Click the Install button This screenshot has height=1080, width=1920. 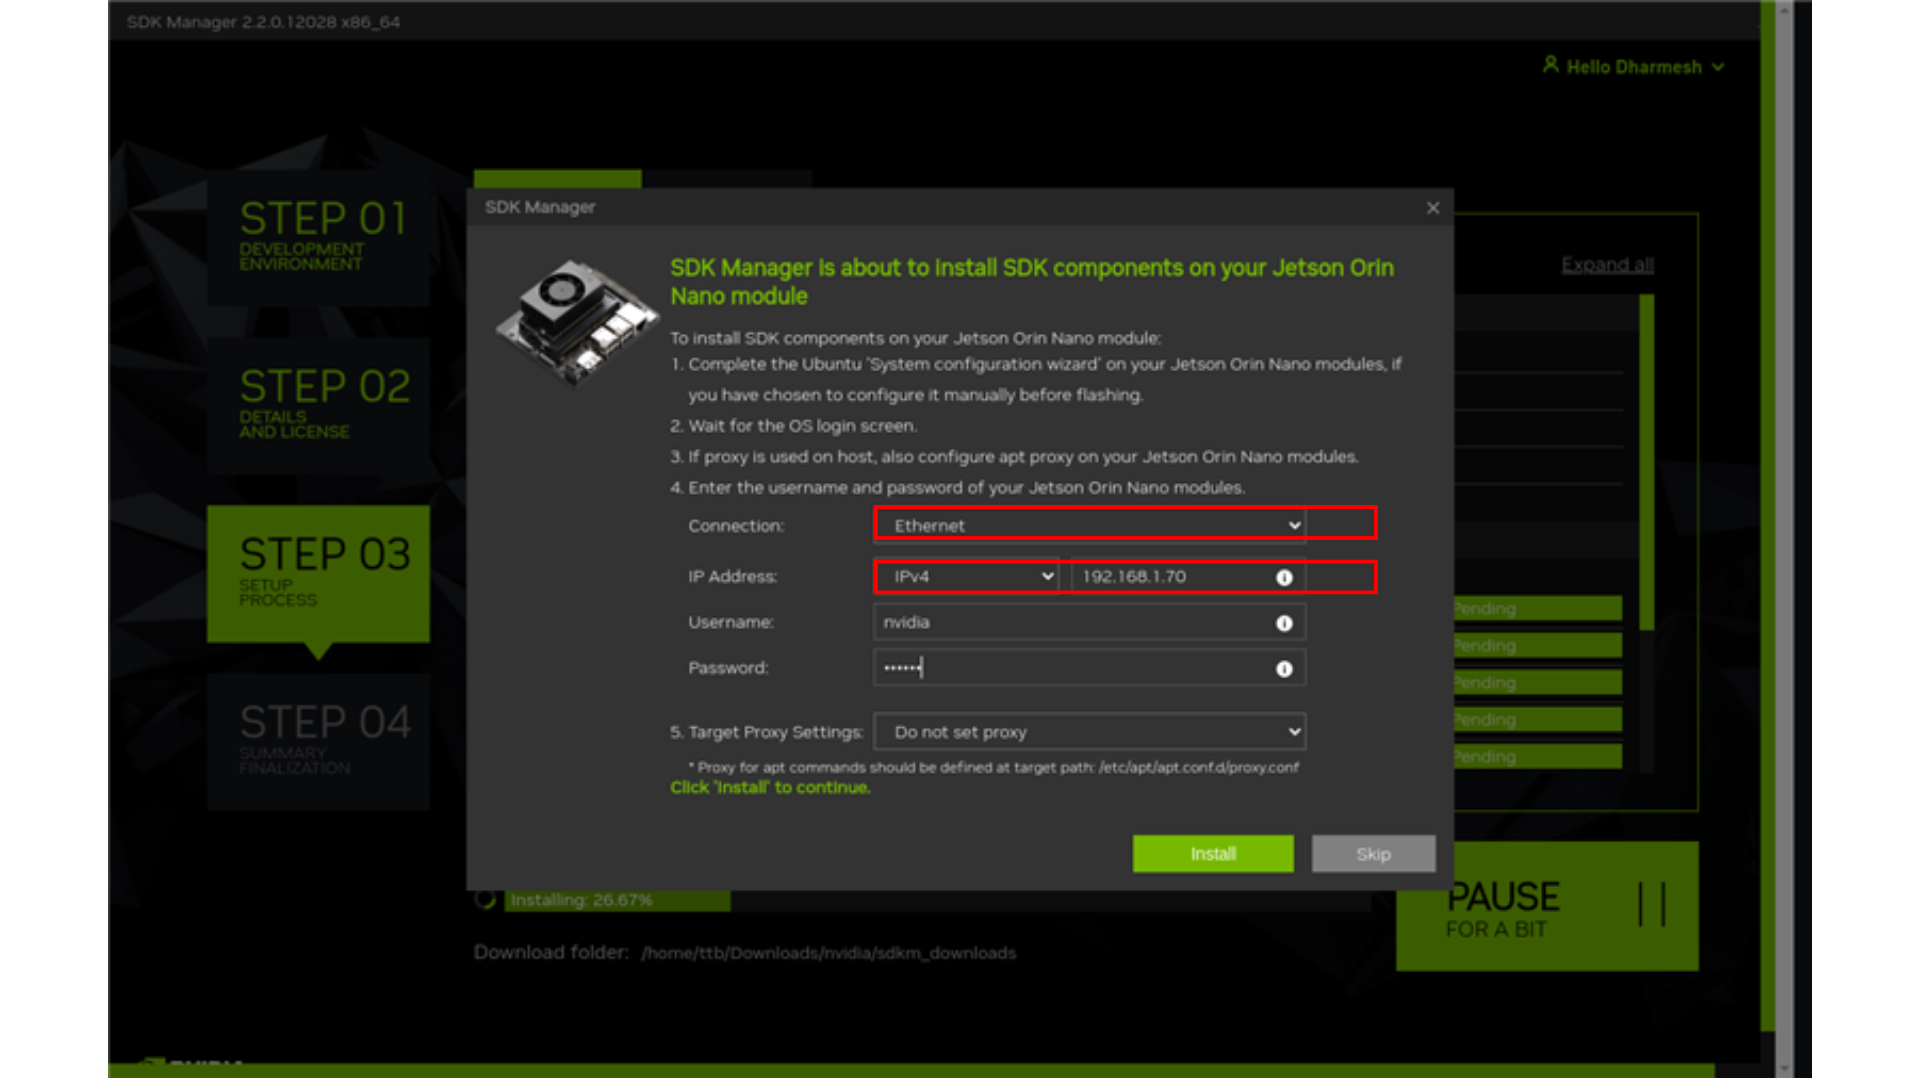(1212, 854)
